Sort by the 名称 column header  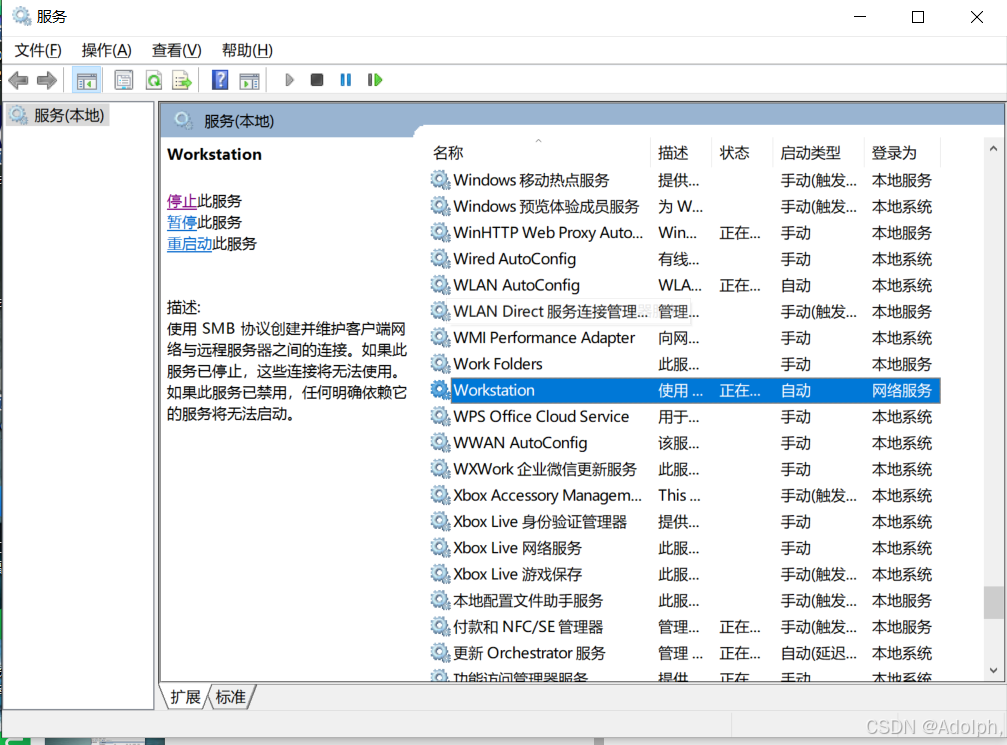538,152
